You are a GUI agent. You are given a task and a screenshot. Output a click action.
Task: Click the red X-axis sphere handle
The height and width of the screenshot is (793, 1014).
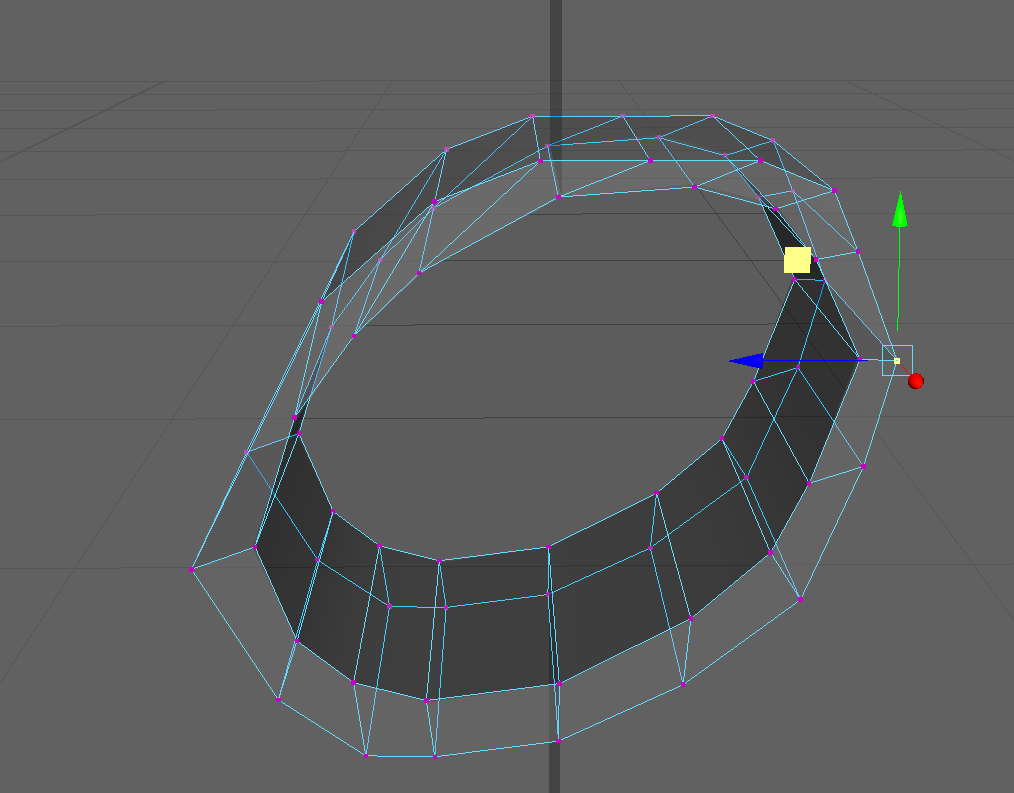[915, 381]
